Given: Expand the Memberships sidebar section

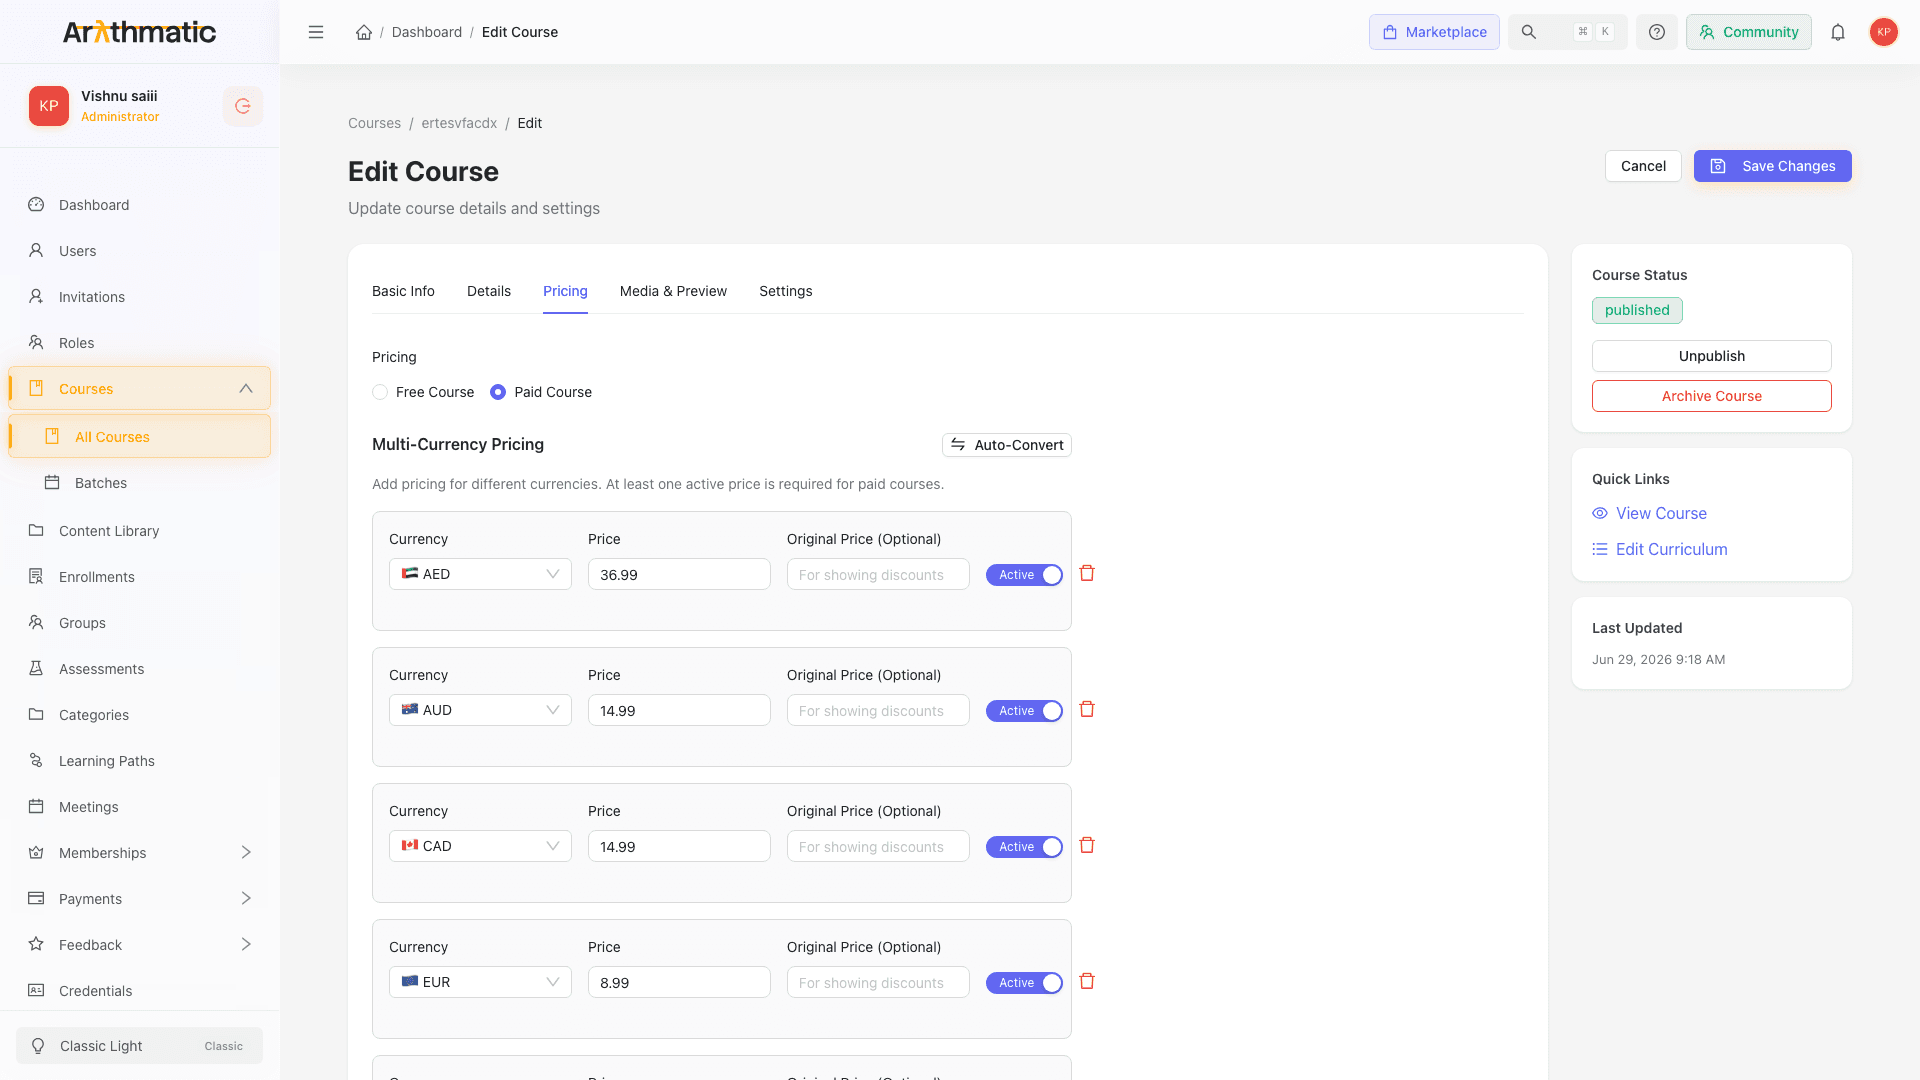Looking at the screenshot, I should (246, 853).
